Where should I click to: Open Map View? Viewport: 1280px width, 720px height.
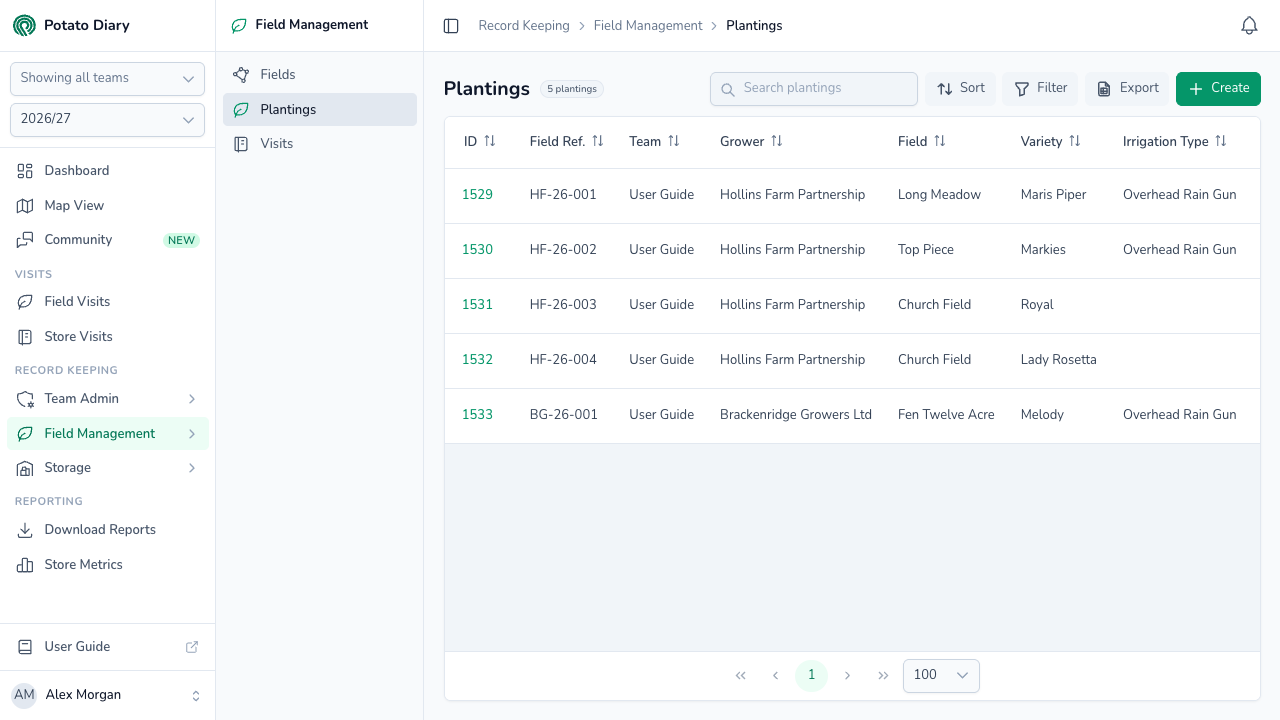pyautogui.click(x=107, y=206)
